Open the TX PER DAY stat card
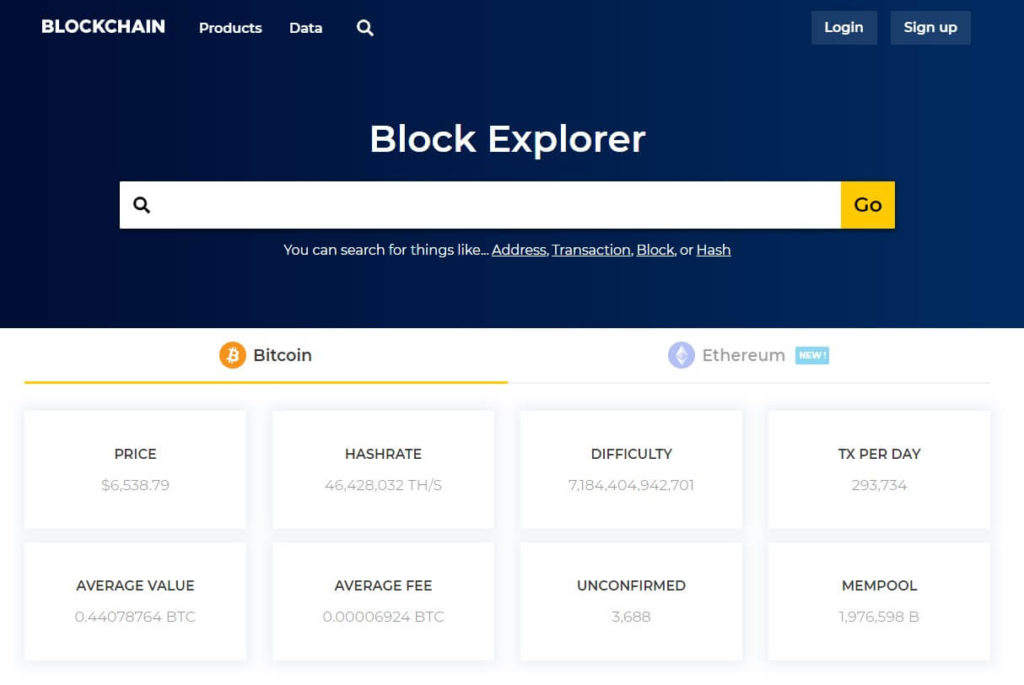 (x=879, y=470)
